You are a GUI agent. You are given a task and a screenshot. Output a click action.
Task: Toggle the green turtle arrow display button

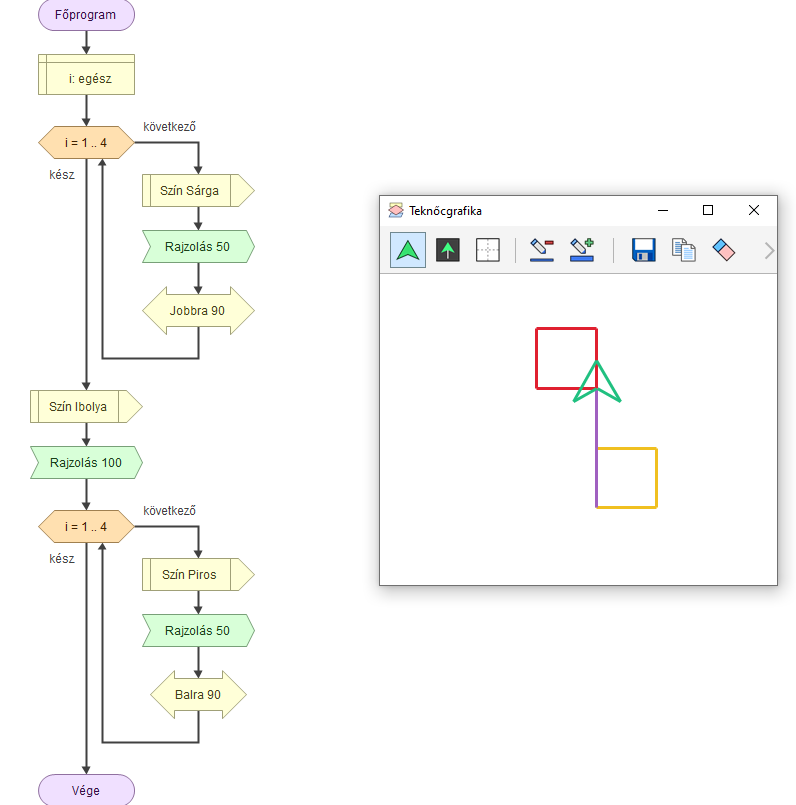pos(407,250)
